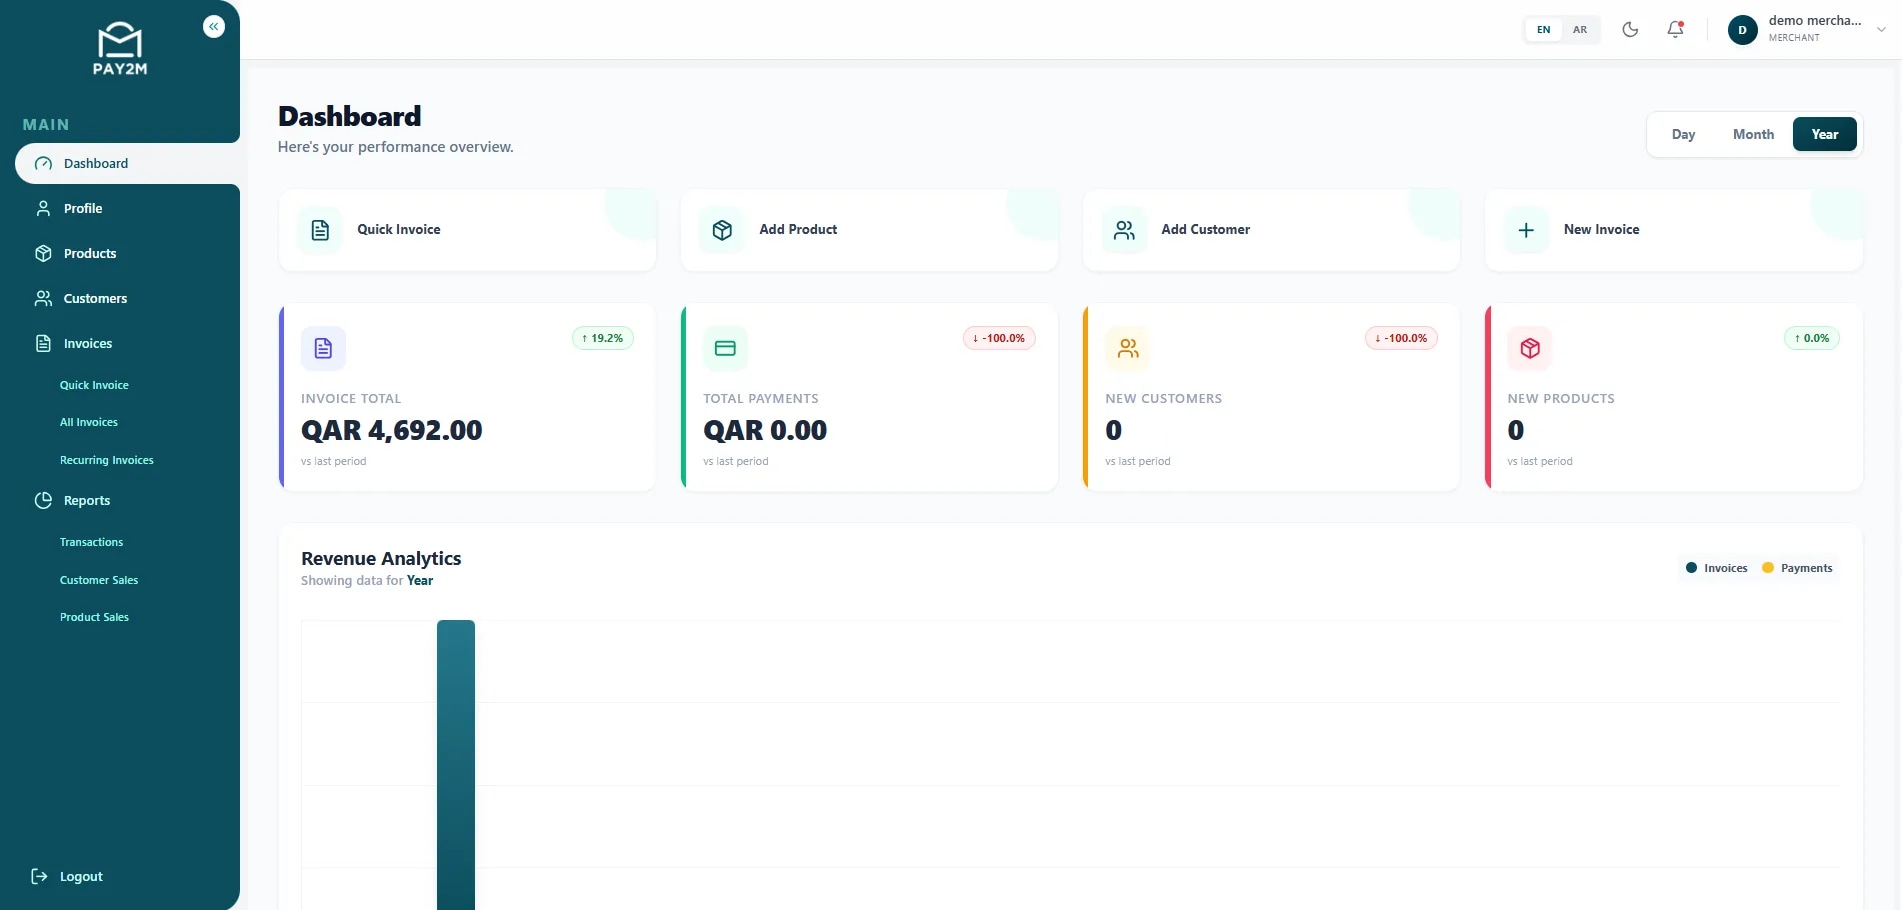Click the tall invoices bar in Revenue chart
Image resolution: width=1902 pixels, height=910 pixels.
tap(456, 765)
